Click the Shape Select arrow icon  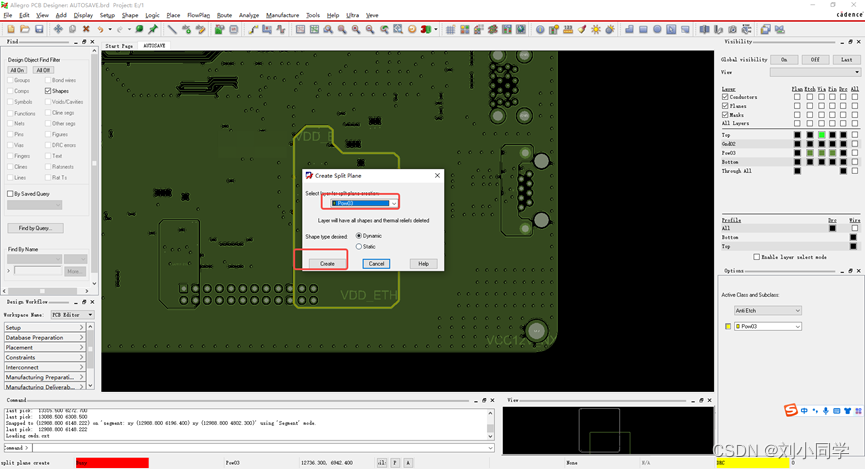tap(671, 29)
